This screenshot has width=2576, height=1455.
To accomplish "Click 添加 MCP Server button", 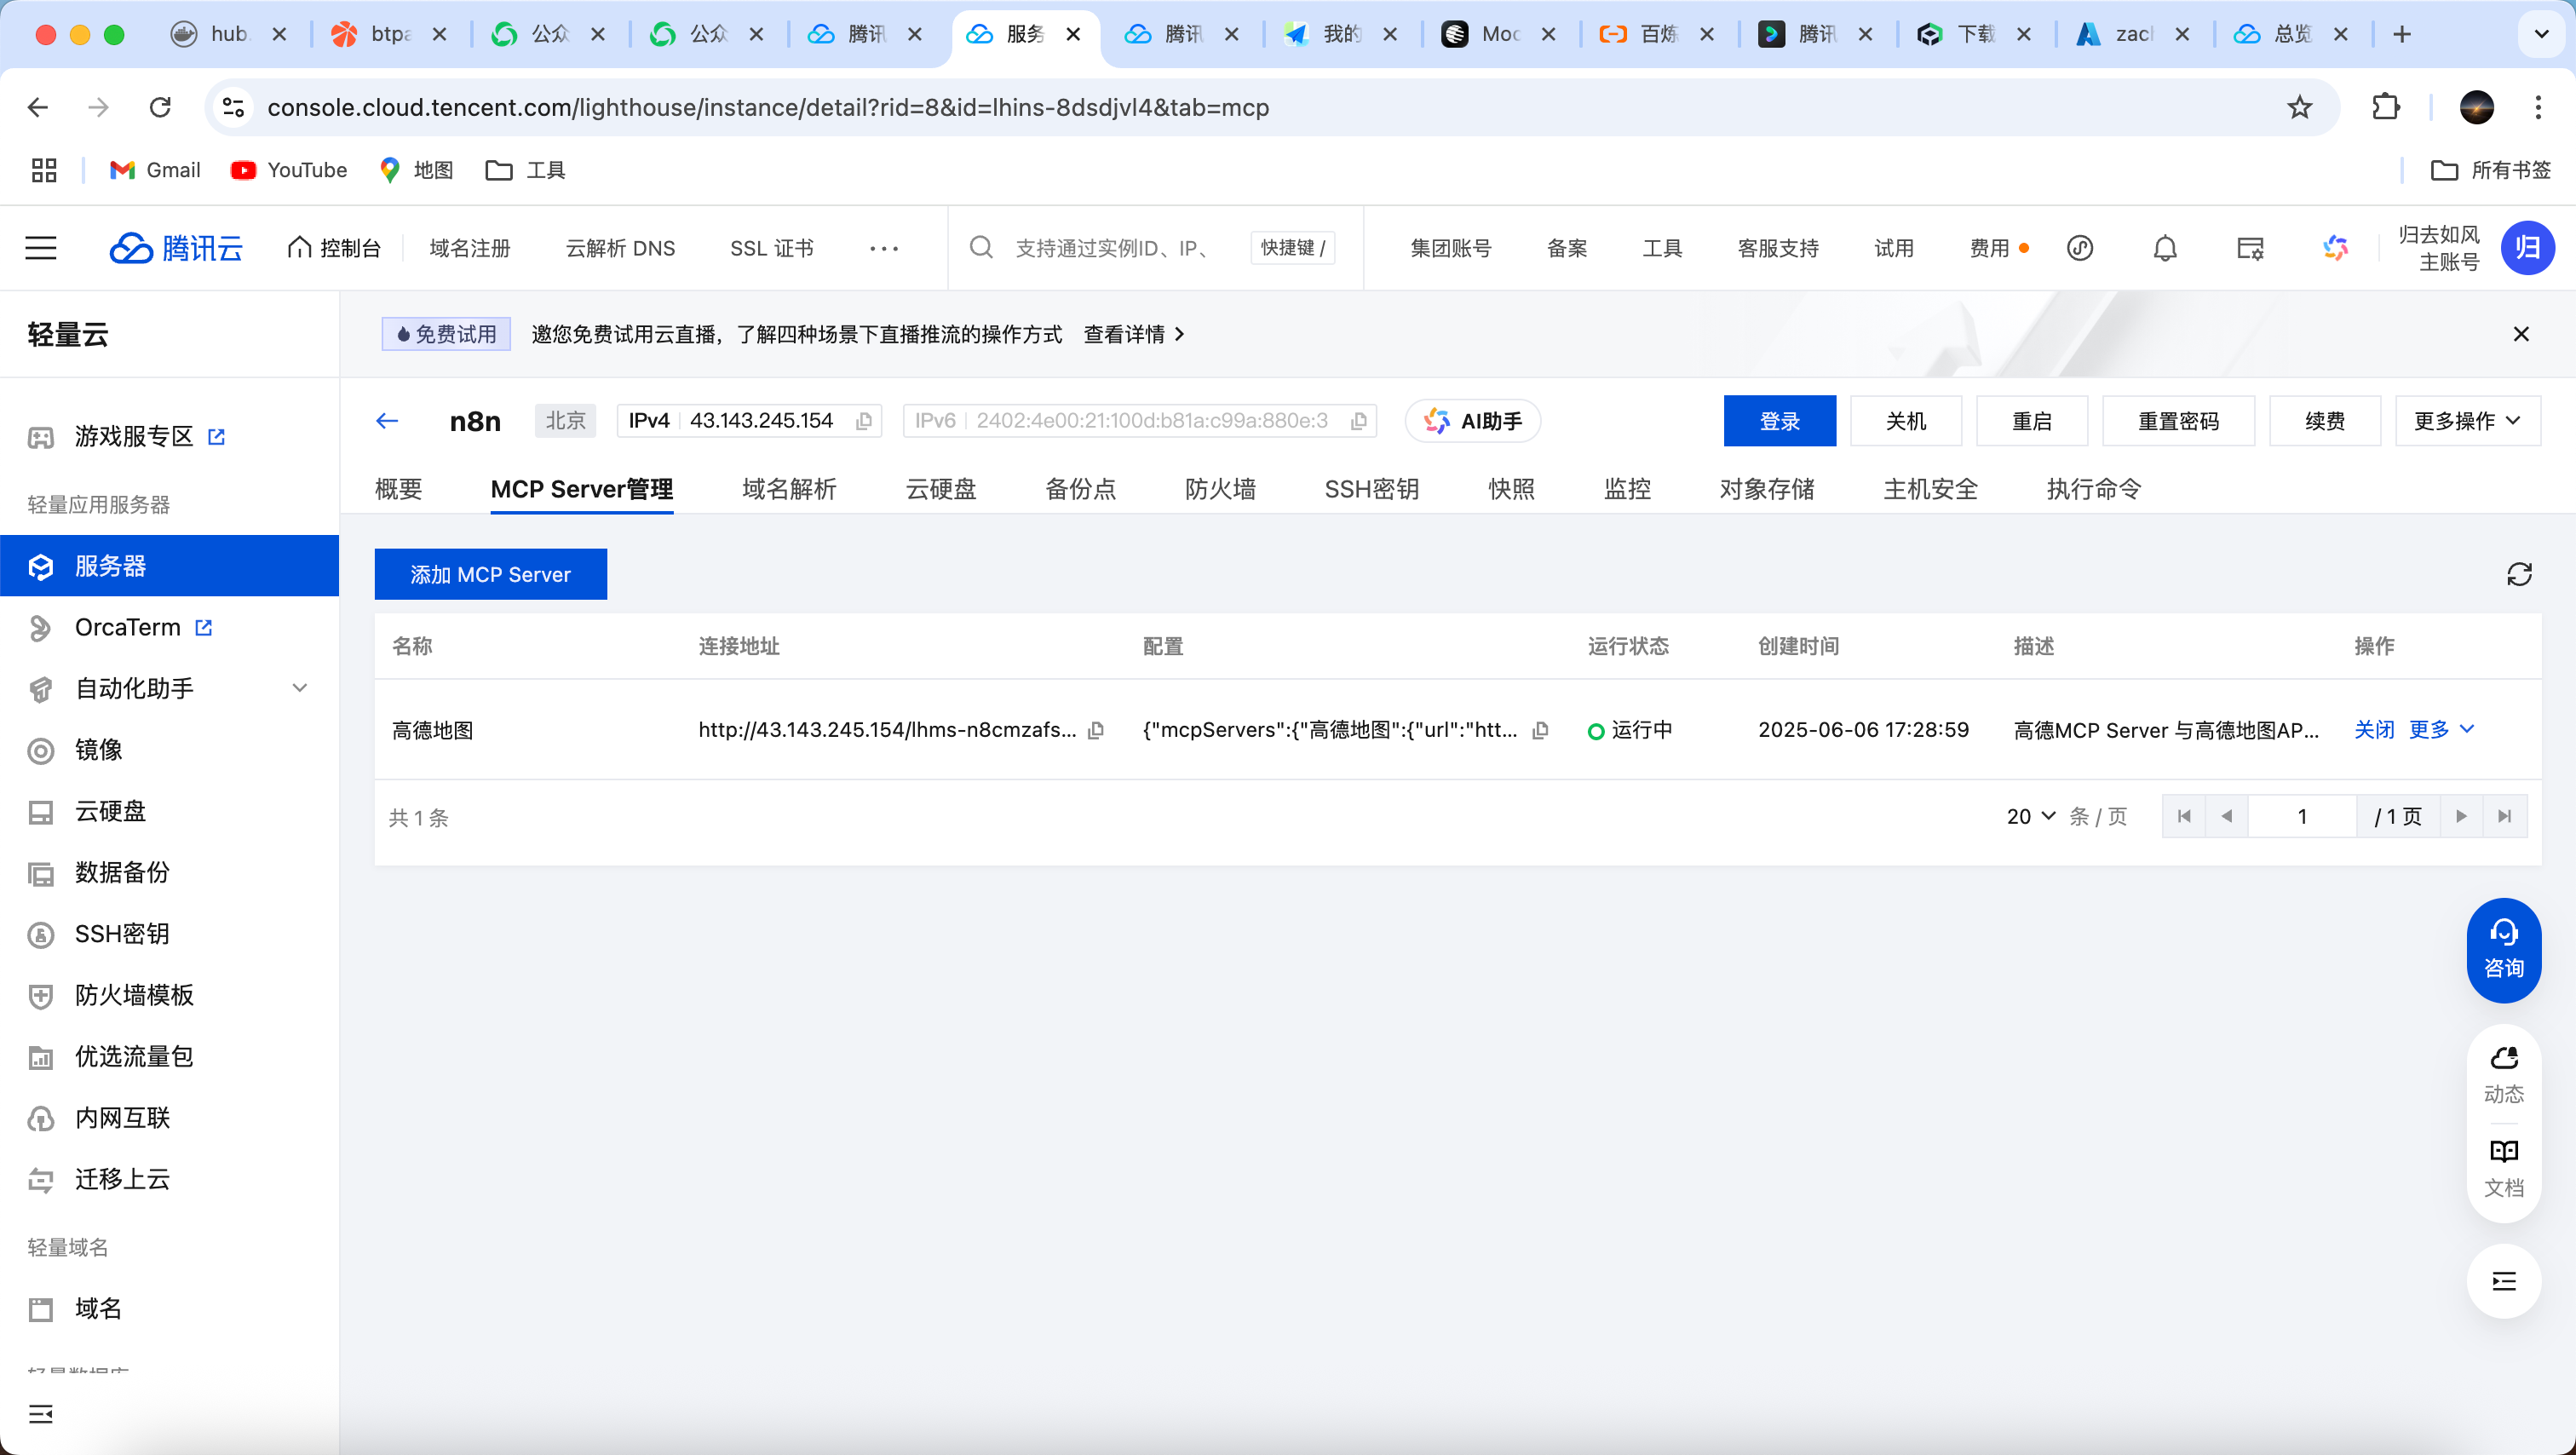I will (x=490, y=574).
